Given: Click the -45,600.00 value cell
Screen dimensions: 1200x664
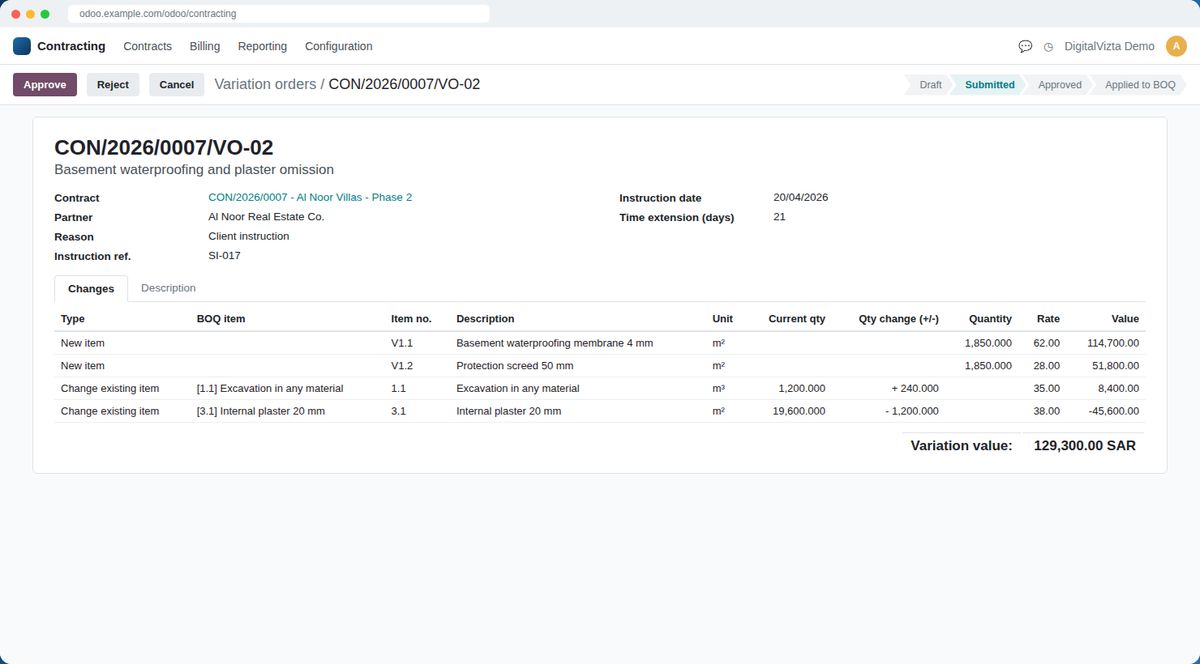Looking at the screenshot, I should 1113,411.
